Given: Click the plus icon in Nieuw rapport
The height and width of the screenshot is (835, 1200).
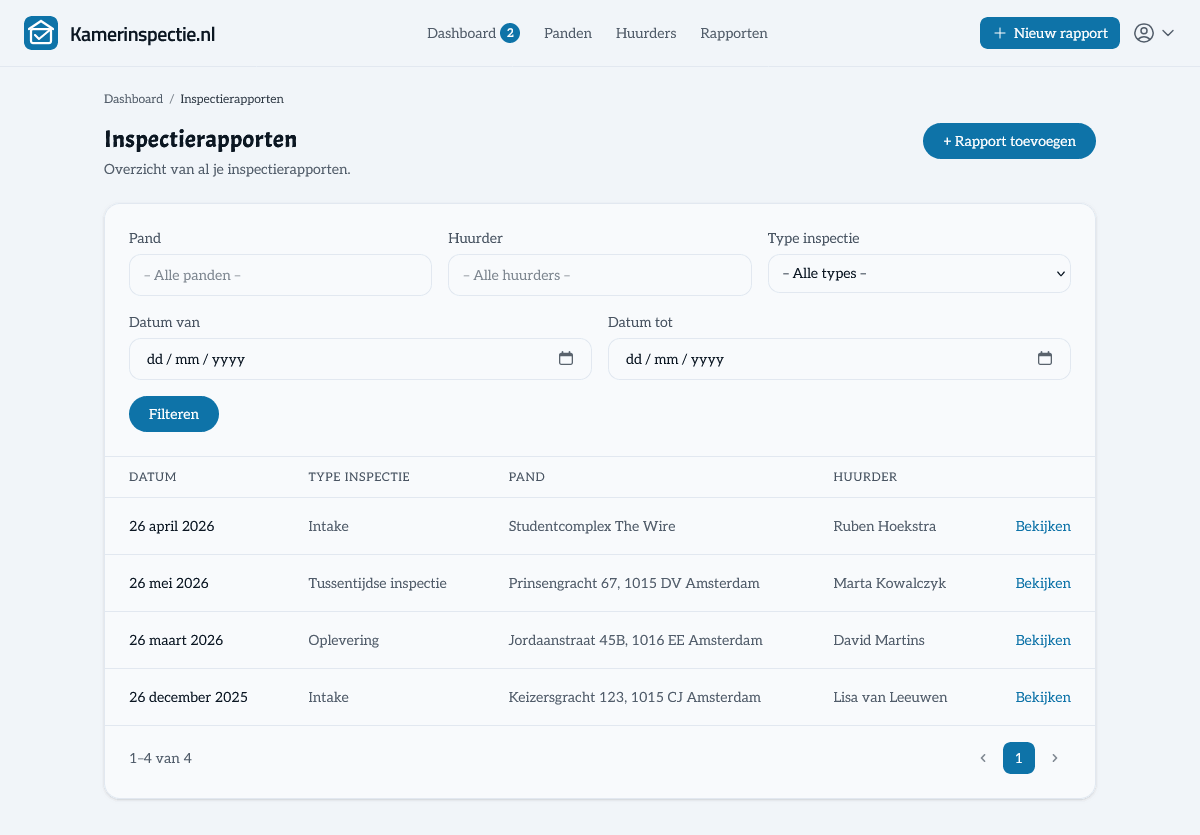Looking at the screenshot, I should (1000, 33).
